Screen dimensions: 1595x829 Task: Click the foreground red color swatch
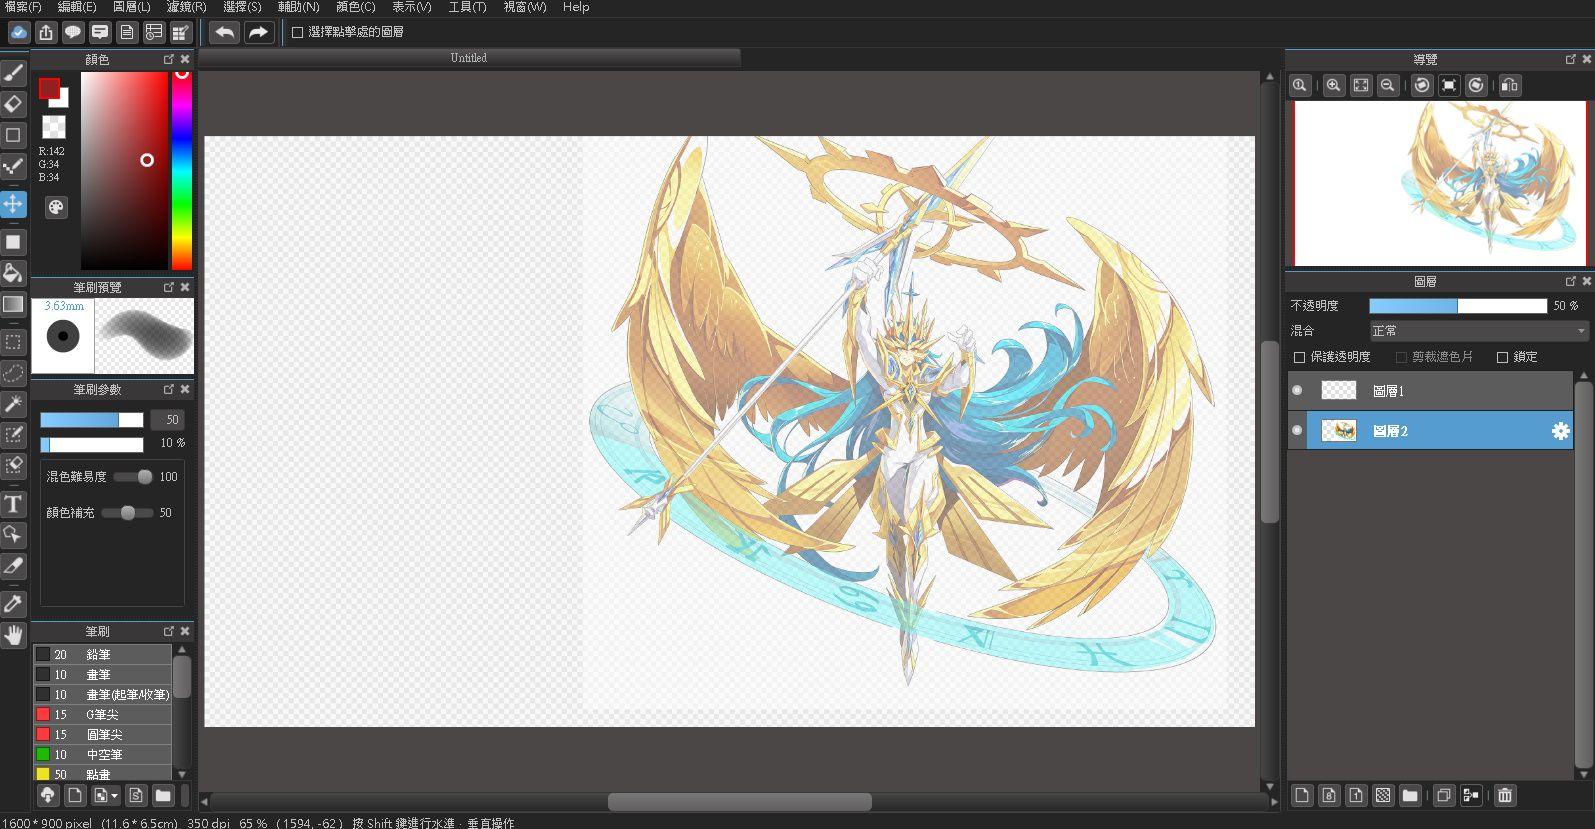tap(49, 89)
